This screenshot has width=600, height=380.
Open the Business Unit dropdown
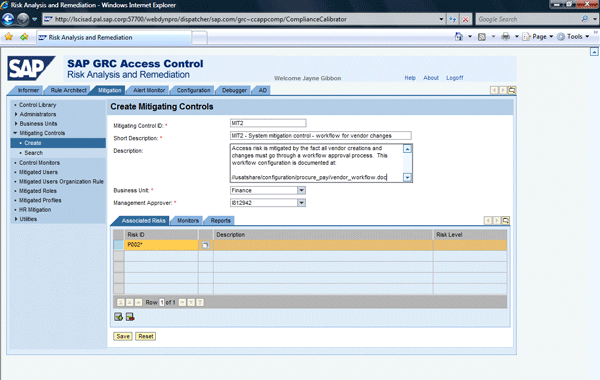point(302,190)
